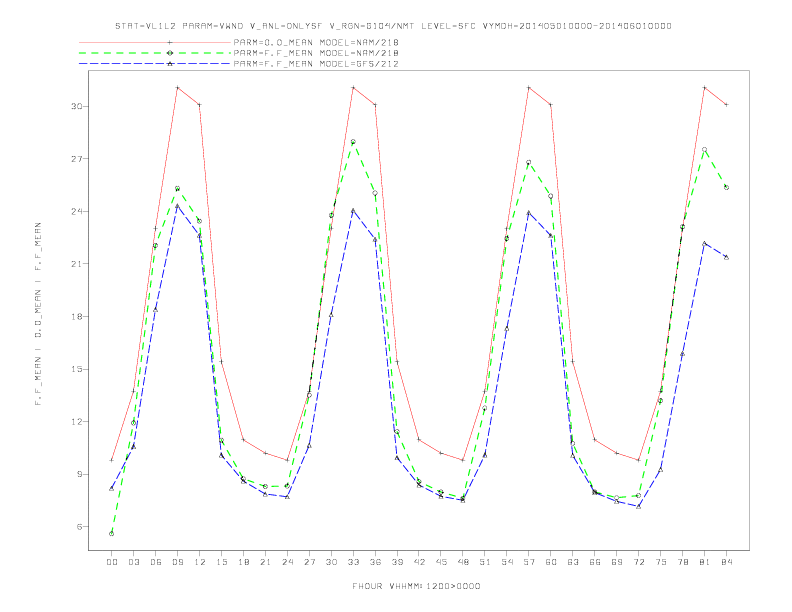The image size is (792, 612).
Task: Click x-axis tick label 33
Action: coord(353,562)
